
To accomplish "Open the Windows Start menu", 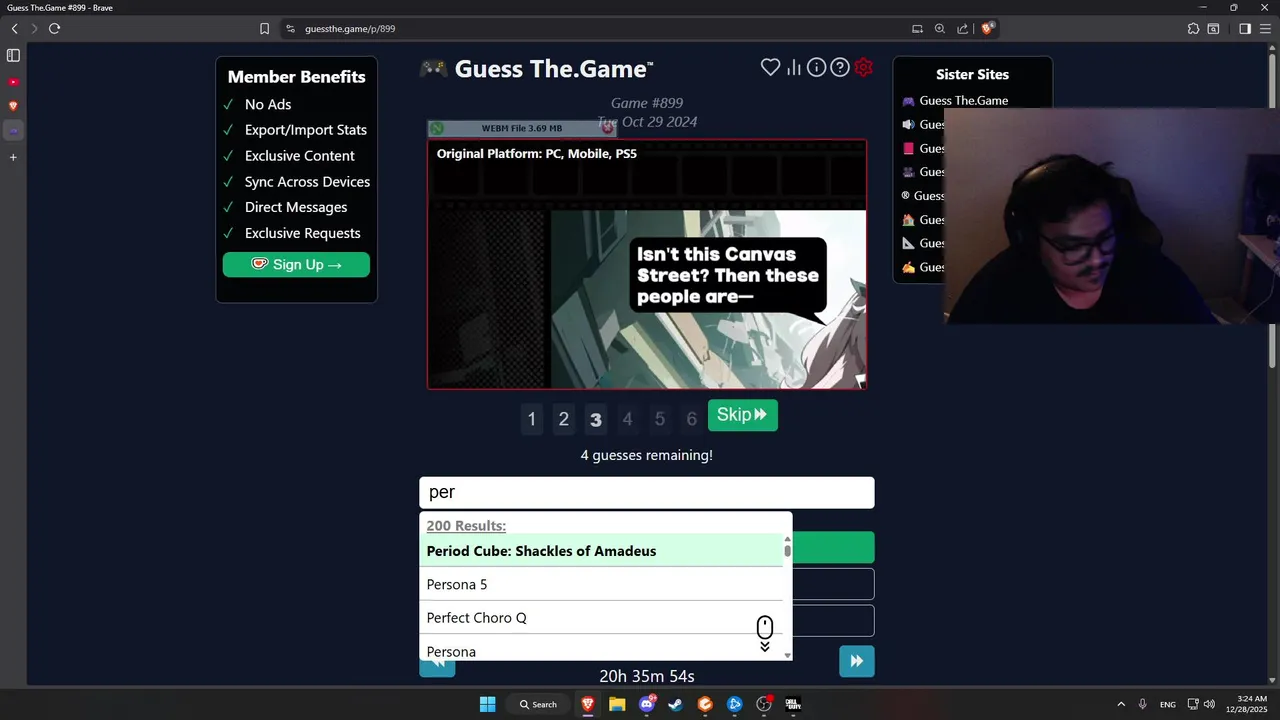I will 487,704.
